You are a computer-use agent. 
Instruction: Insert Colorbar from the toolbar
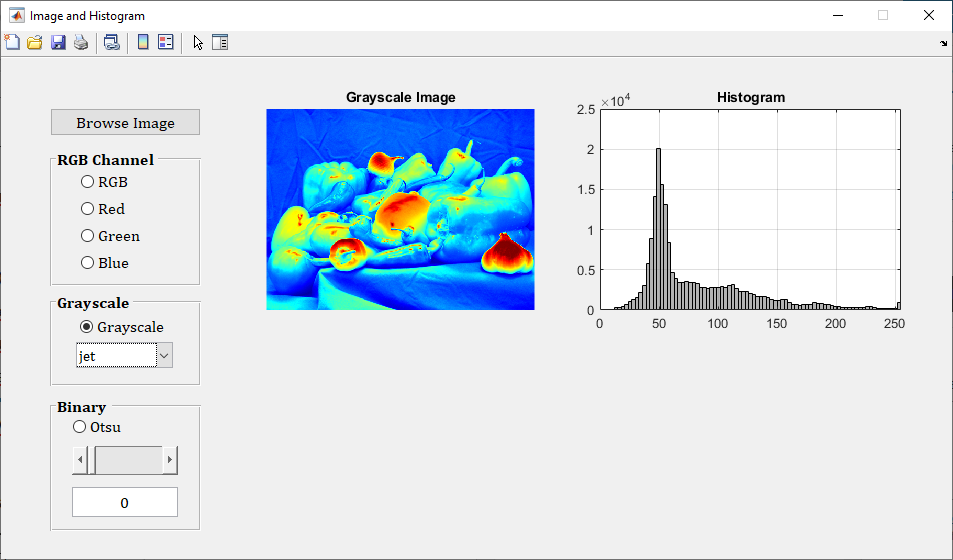143,42
